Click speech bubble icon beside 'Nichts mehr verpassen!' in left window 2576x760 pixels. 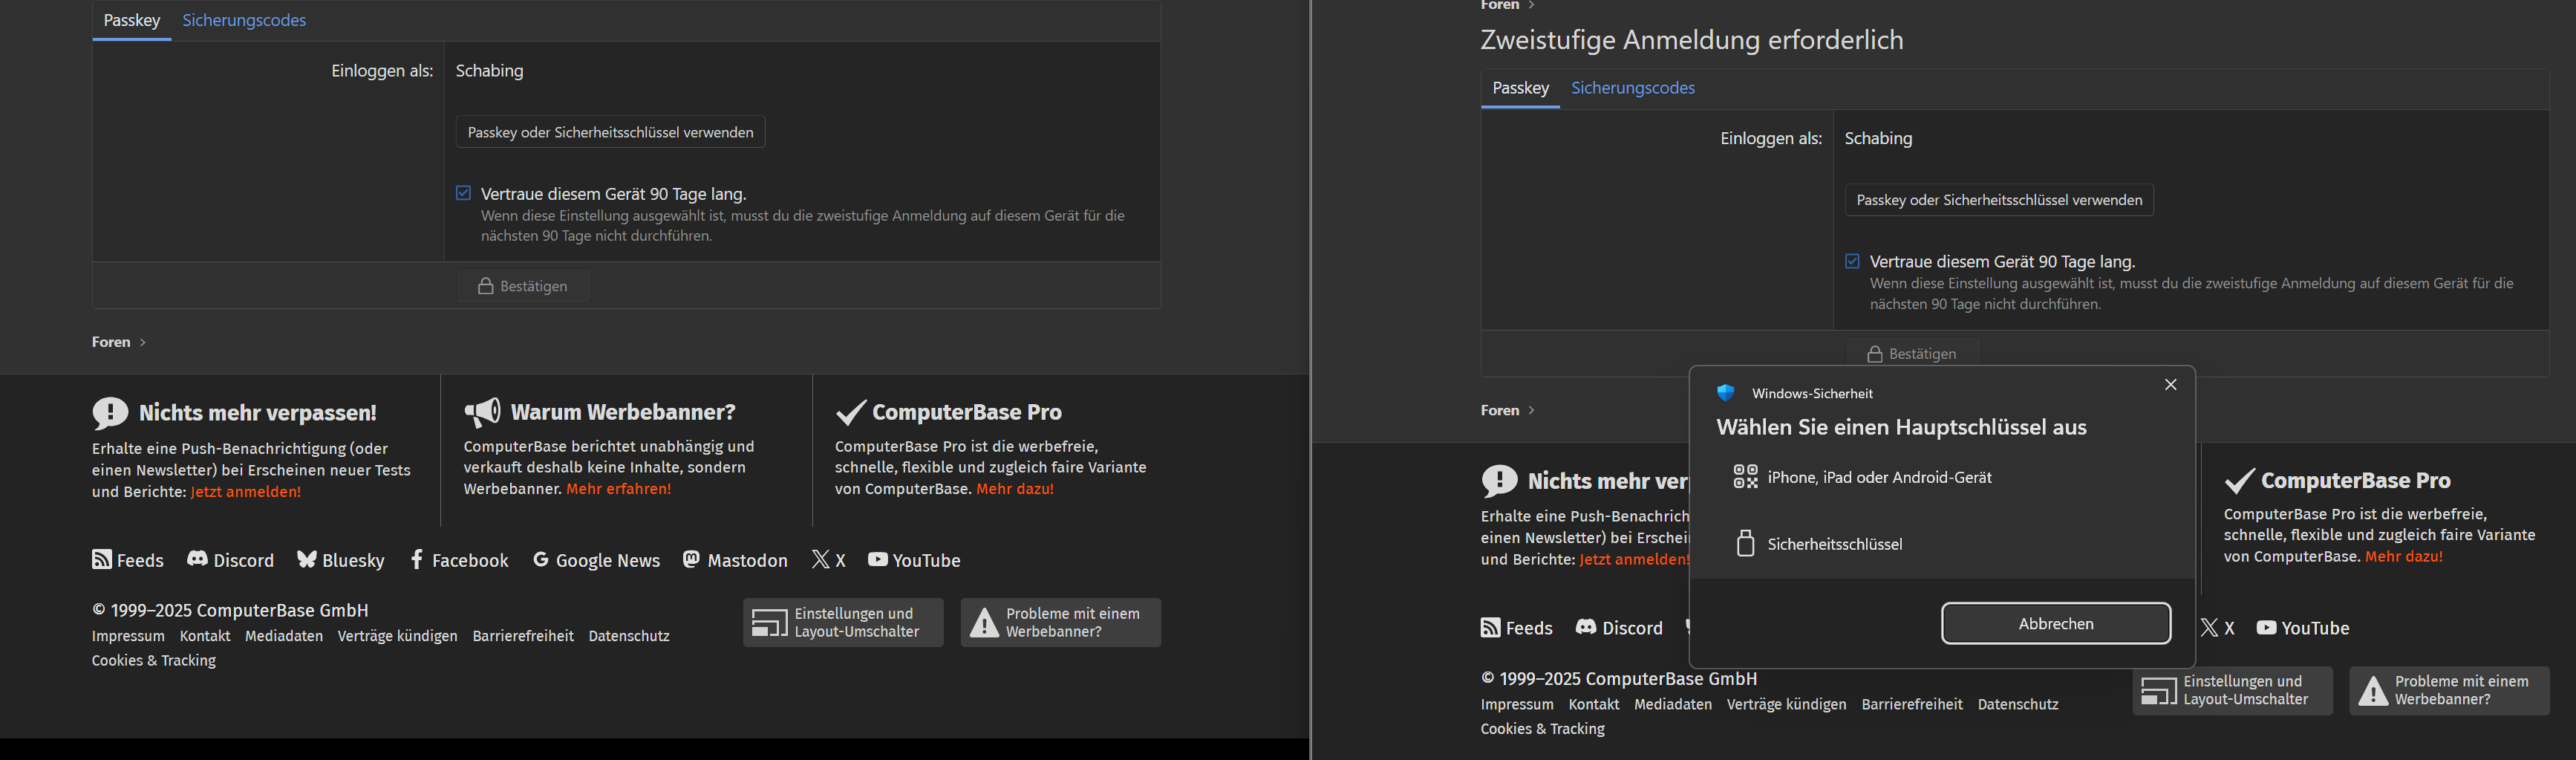click(x=111, y=412)
